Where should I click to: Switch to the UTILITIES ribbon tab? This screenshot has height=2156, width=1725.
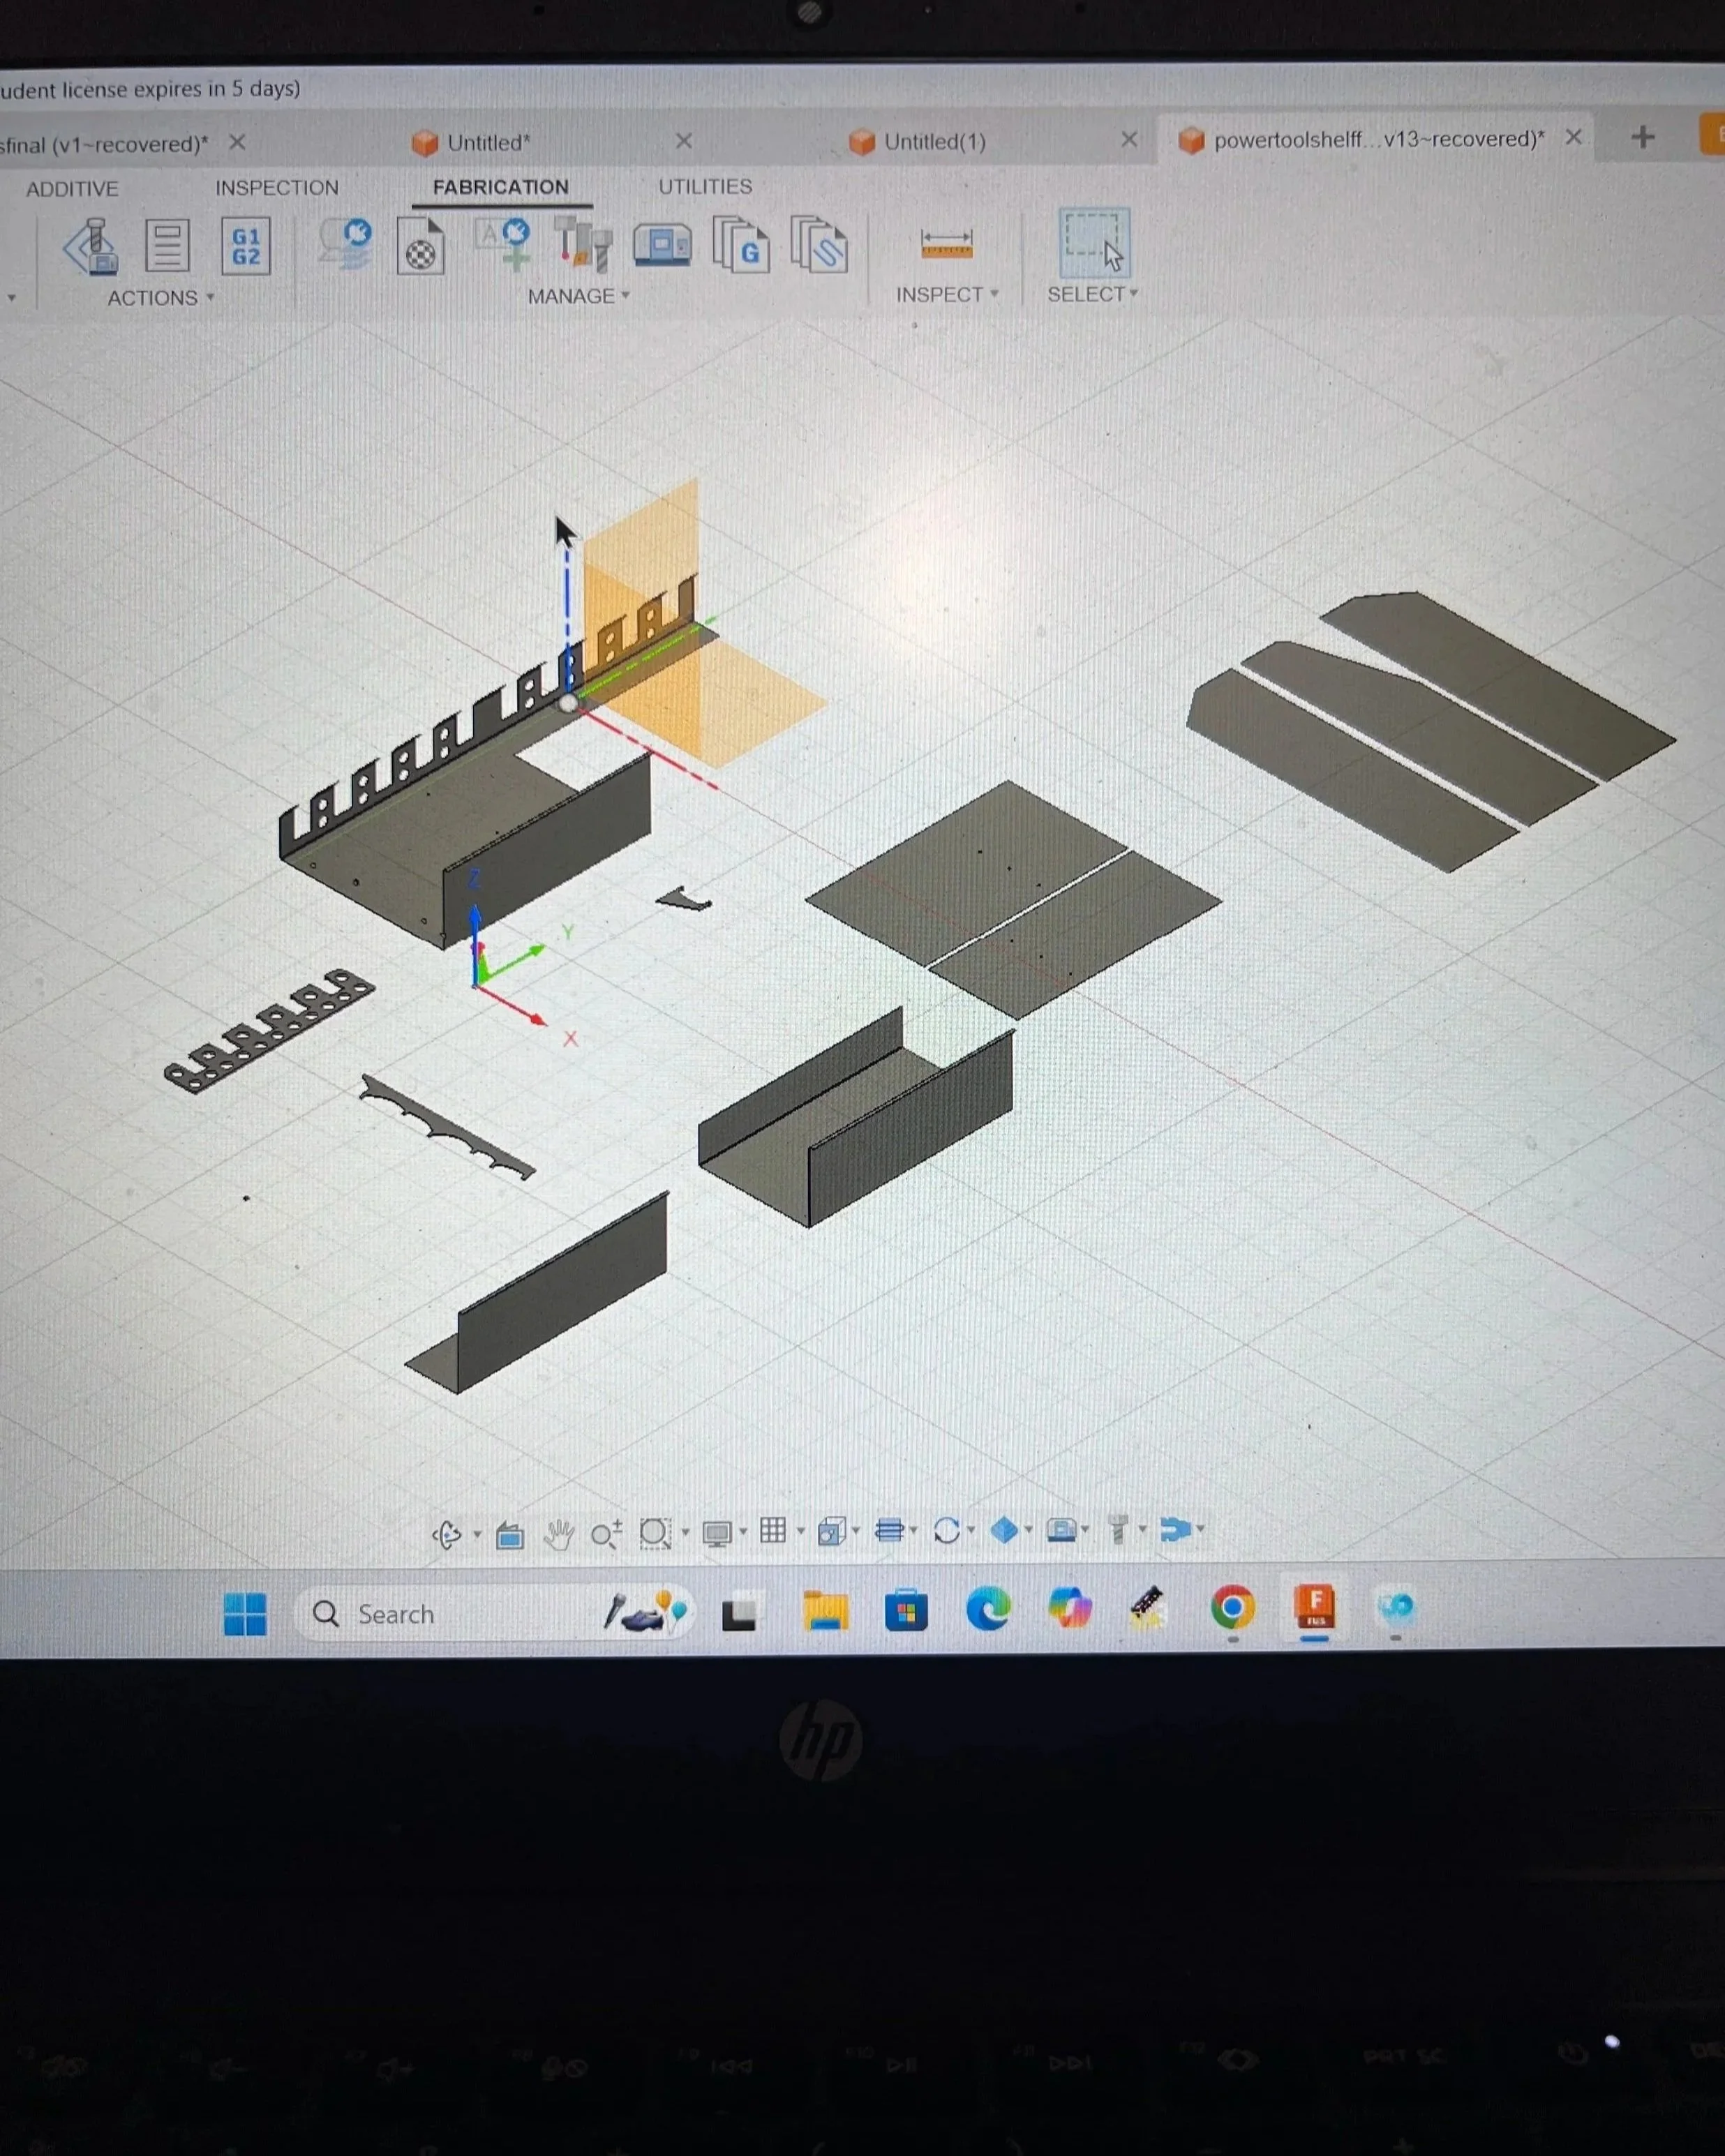(705, 187)
